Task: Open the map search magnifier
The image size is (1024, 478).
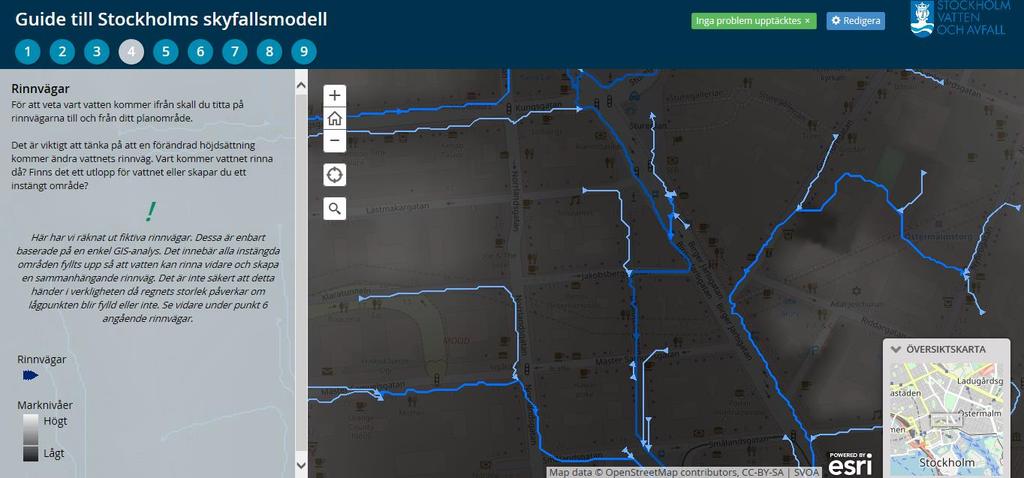Action: [334, 208]
